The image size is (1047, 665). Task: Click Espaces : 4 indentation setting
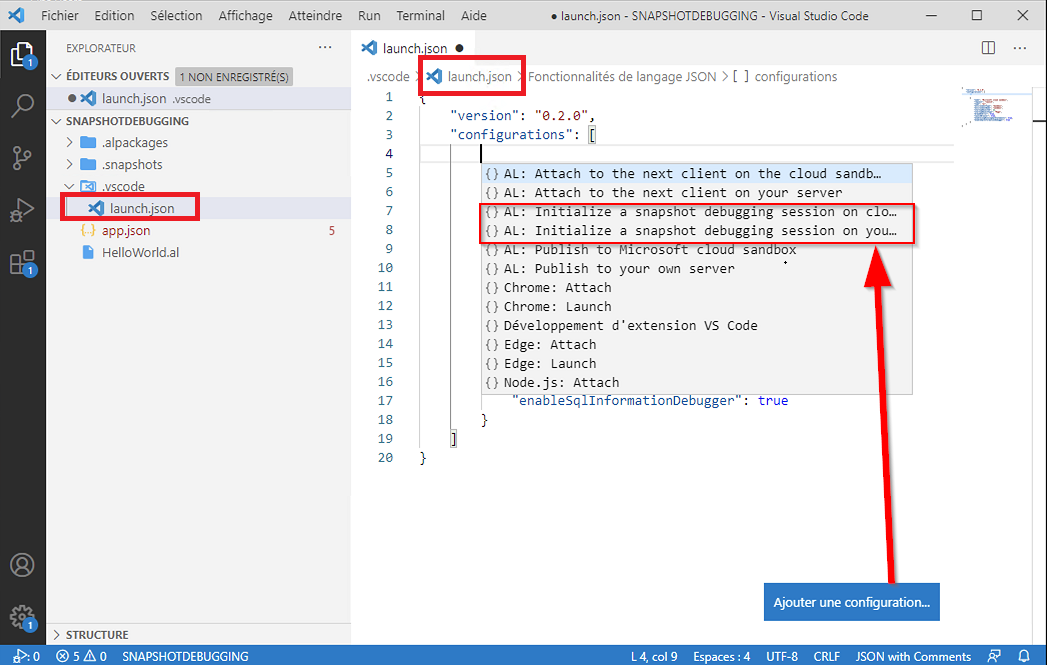(x=721, y=656)
